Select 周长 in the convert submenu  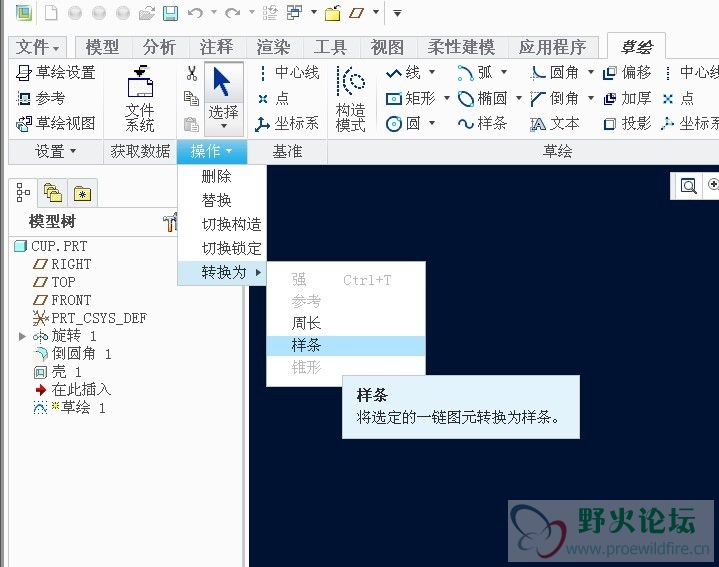[x=346, y=324]
